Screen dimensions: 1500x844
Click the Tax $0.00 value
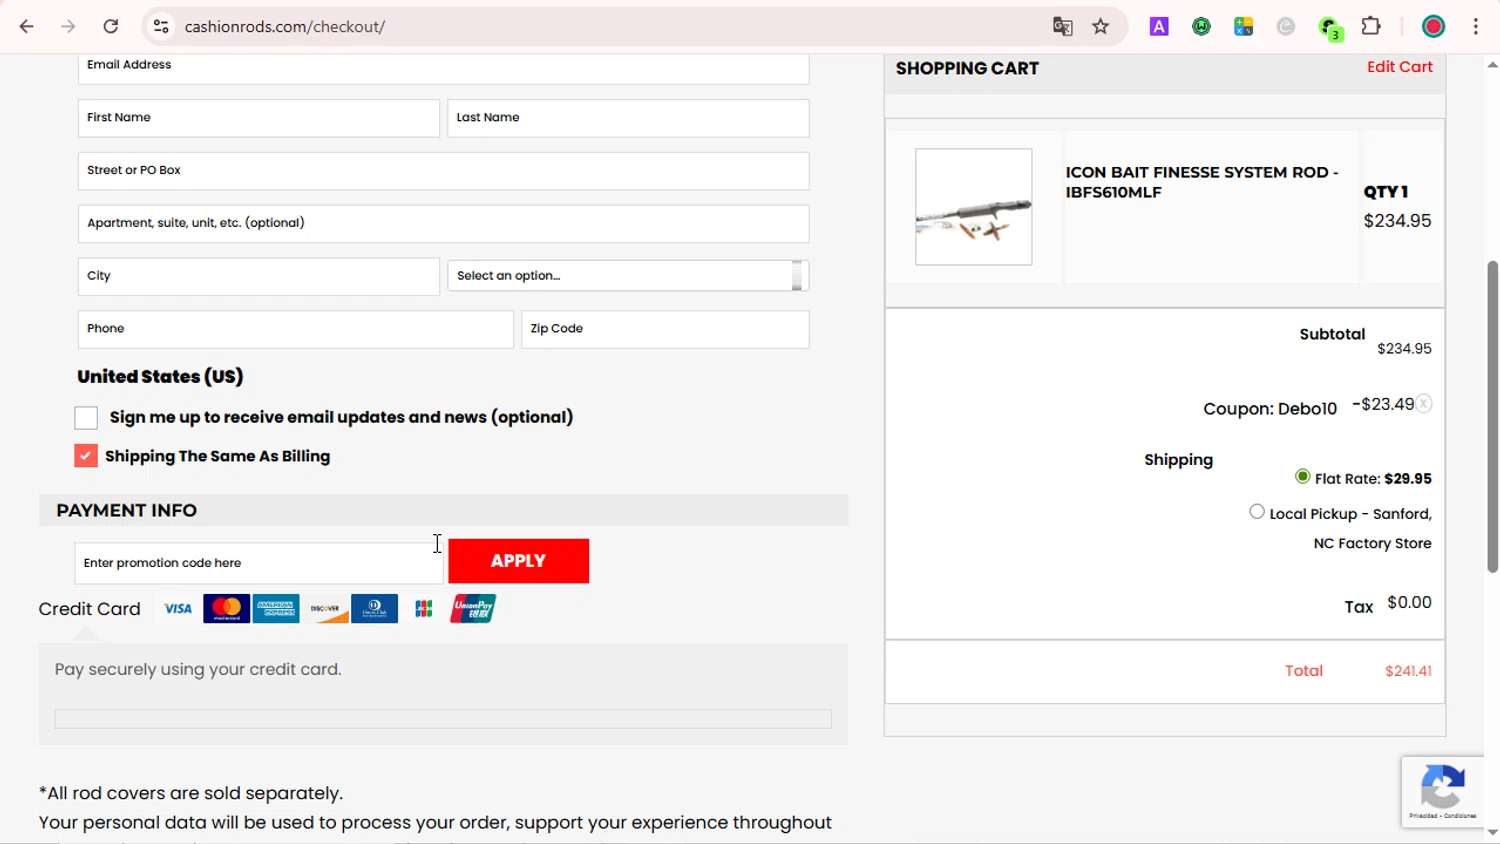pos(1409,603)
